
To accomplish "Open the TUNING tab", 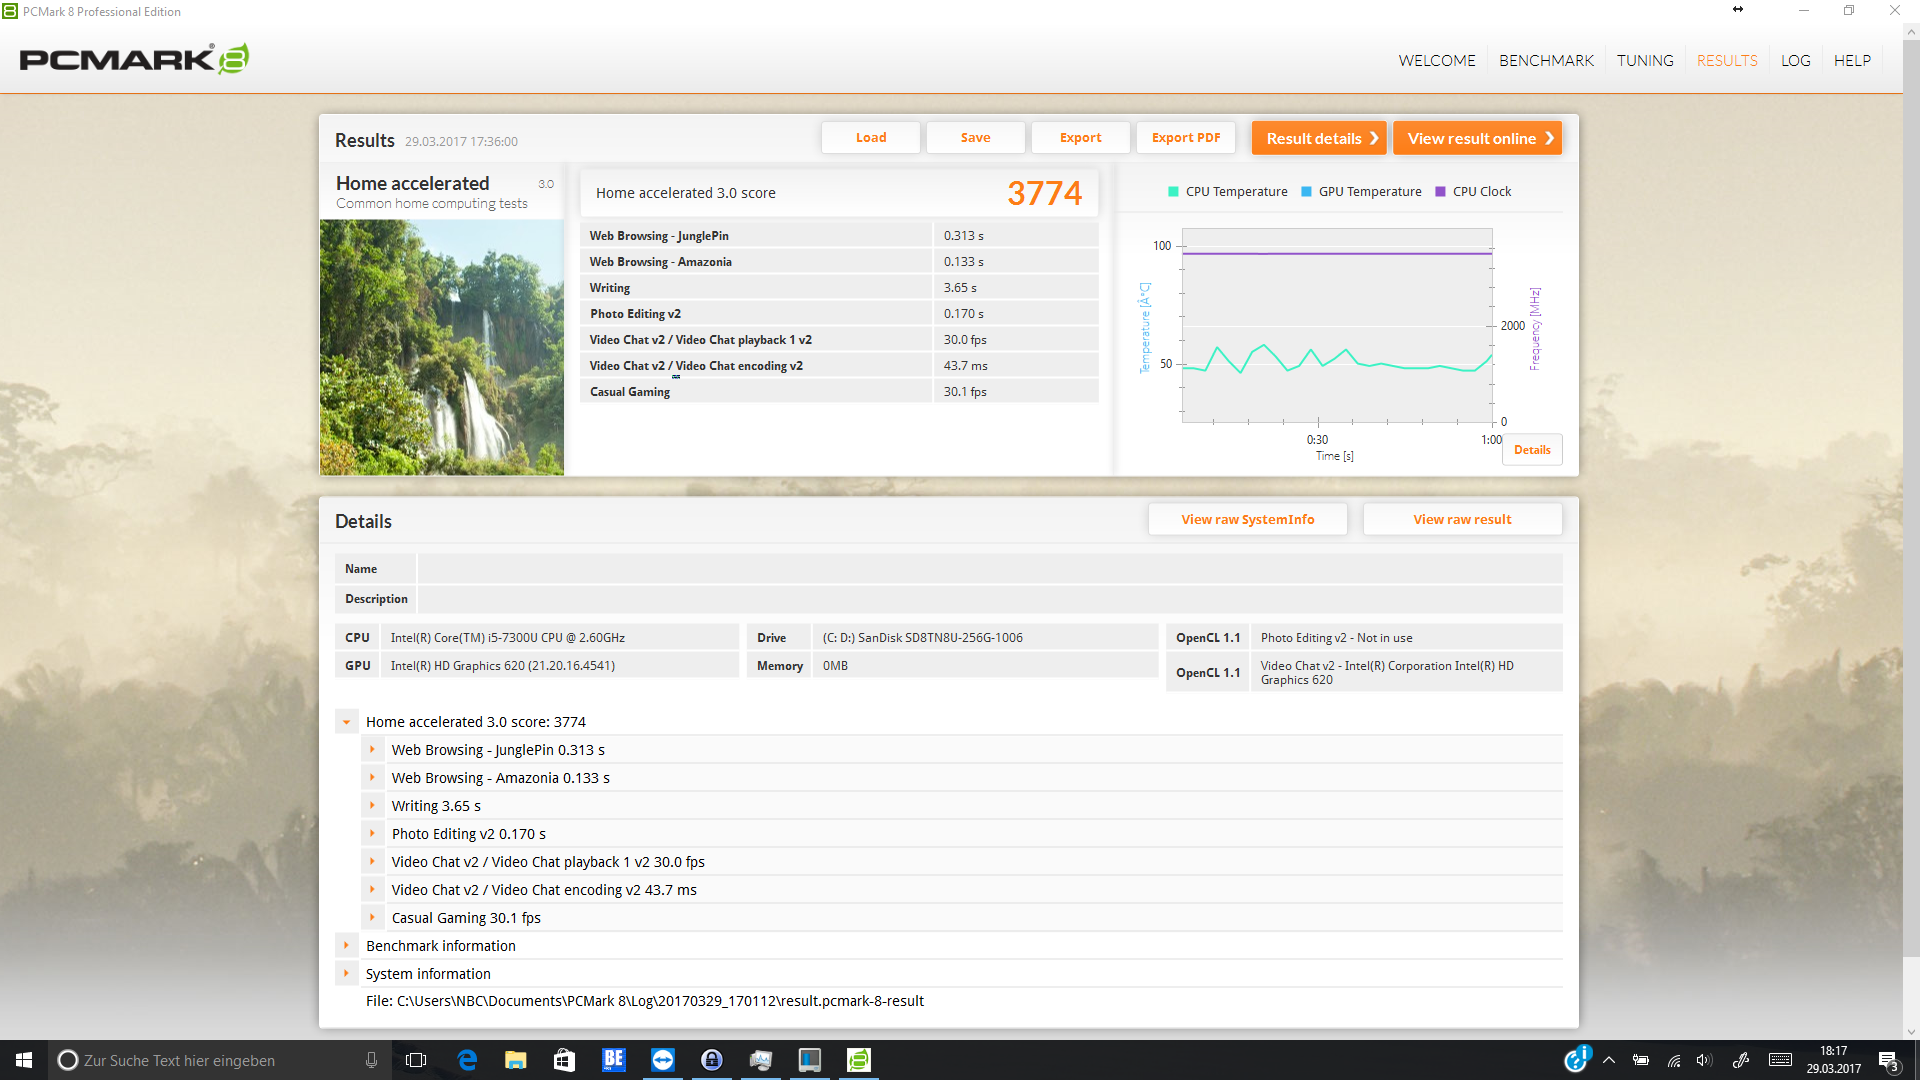I will coord(1645,61).
